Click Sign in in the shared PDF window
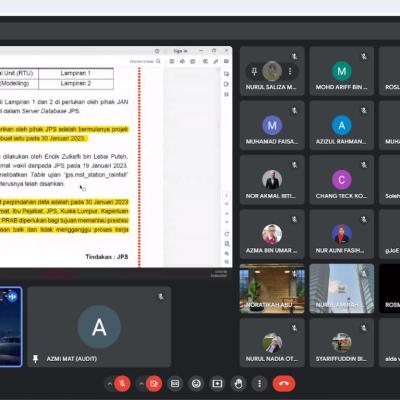The height and width of the screenshot is (400, 400). [x=180, y=51]
